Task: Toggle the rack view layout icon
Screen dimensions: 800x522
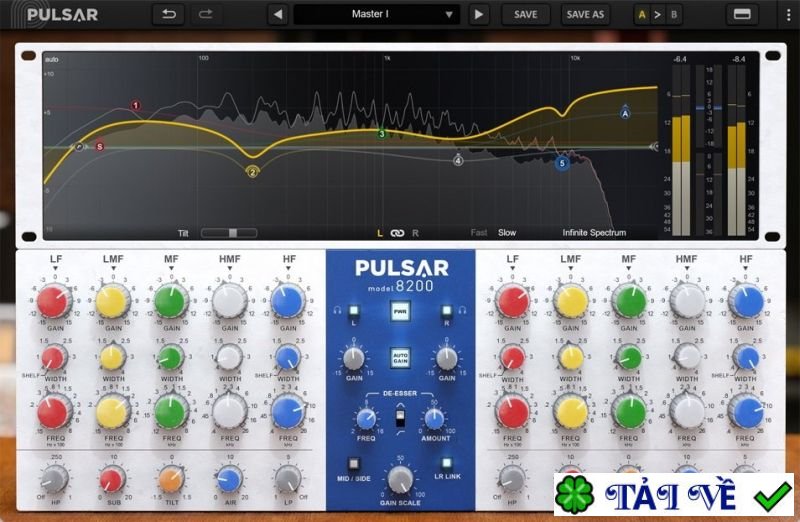Action: [742, 14]
